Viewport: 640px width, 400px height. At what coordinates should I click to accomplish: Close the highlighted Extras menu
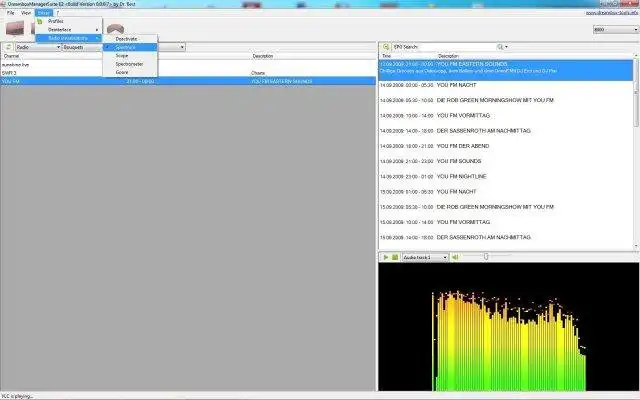[x=44, y=13]
